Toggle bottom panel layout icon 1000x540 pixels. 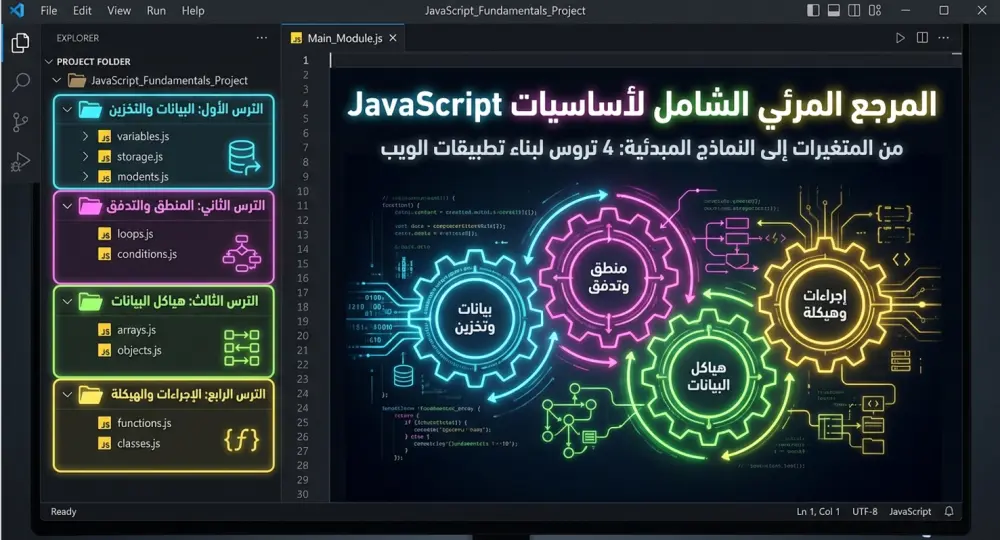pos(834,10)
